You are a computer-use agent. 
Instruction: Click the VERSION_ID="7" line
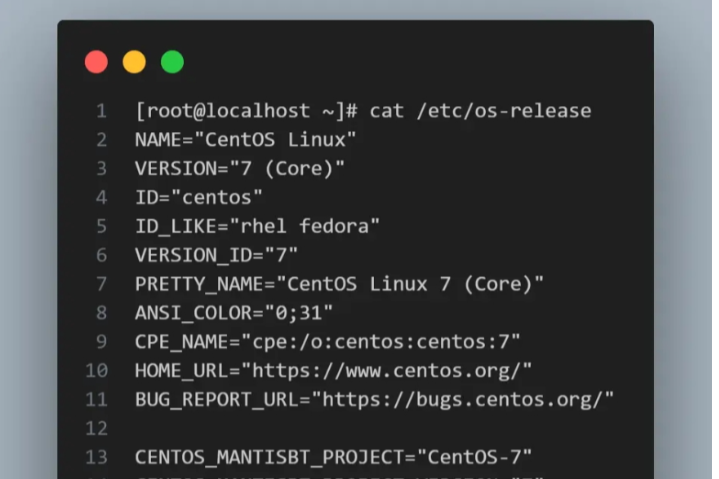point(216,255)
